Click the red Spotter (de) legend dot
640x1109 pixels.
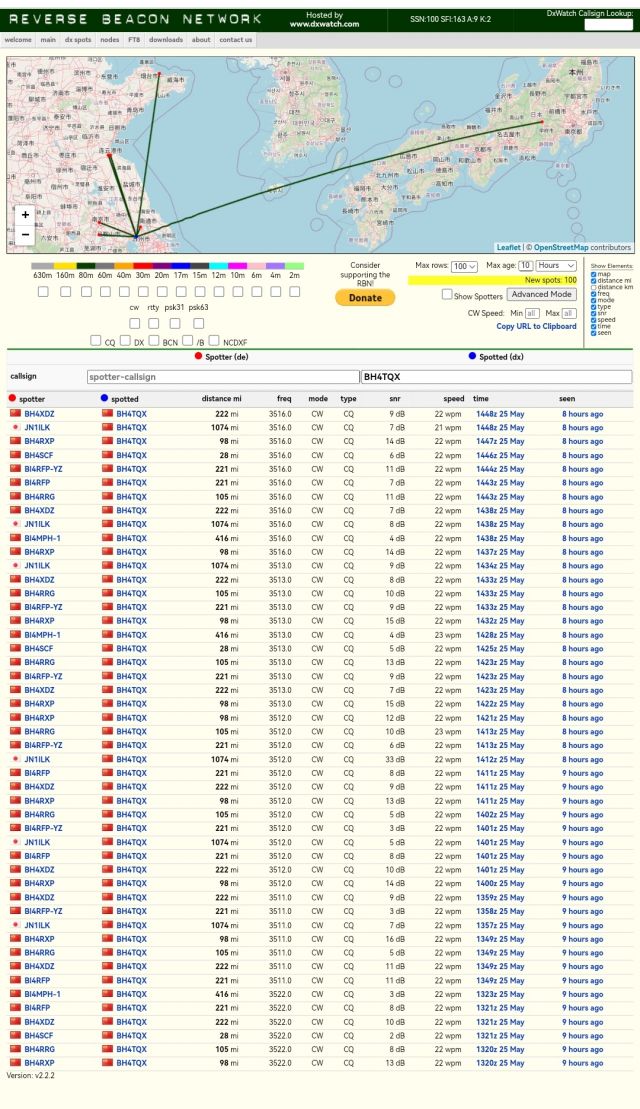click(199, 356)
